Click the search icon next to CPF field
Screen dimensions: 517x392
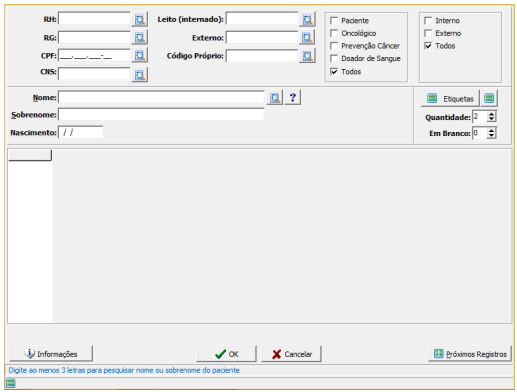pos(140,55)
